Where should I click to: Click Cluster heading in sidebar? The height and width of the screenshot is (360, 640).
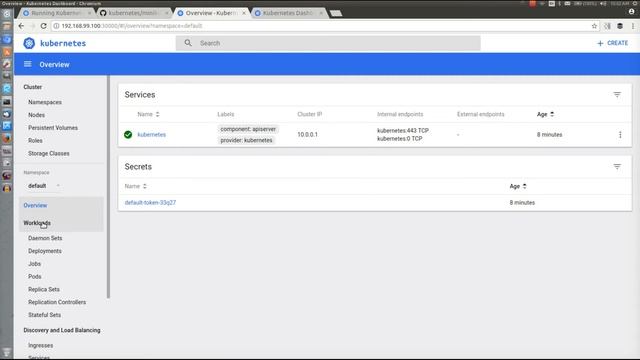pos(33,87)
